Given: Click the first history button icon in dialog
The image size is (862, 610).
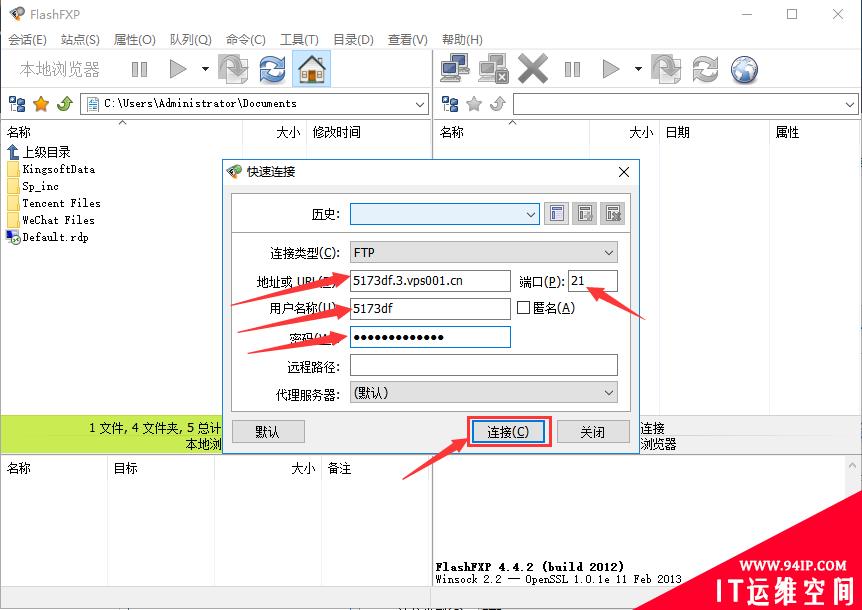Looking at the screenshot, I should [557, 214].
